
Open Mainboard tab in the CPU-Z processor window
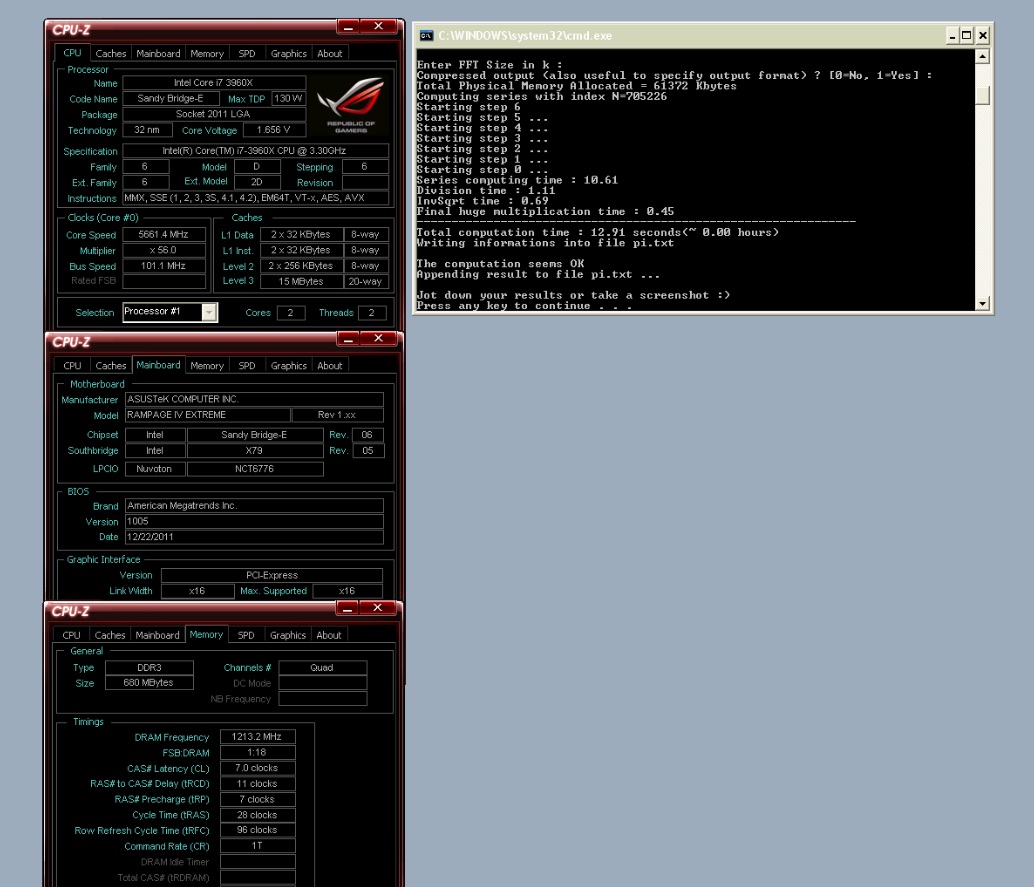(158, 53)
